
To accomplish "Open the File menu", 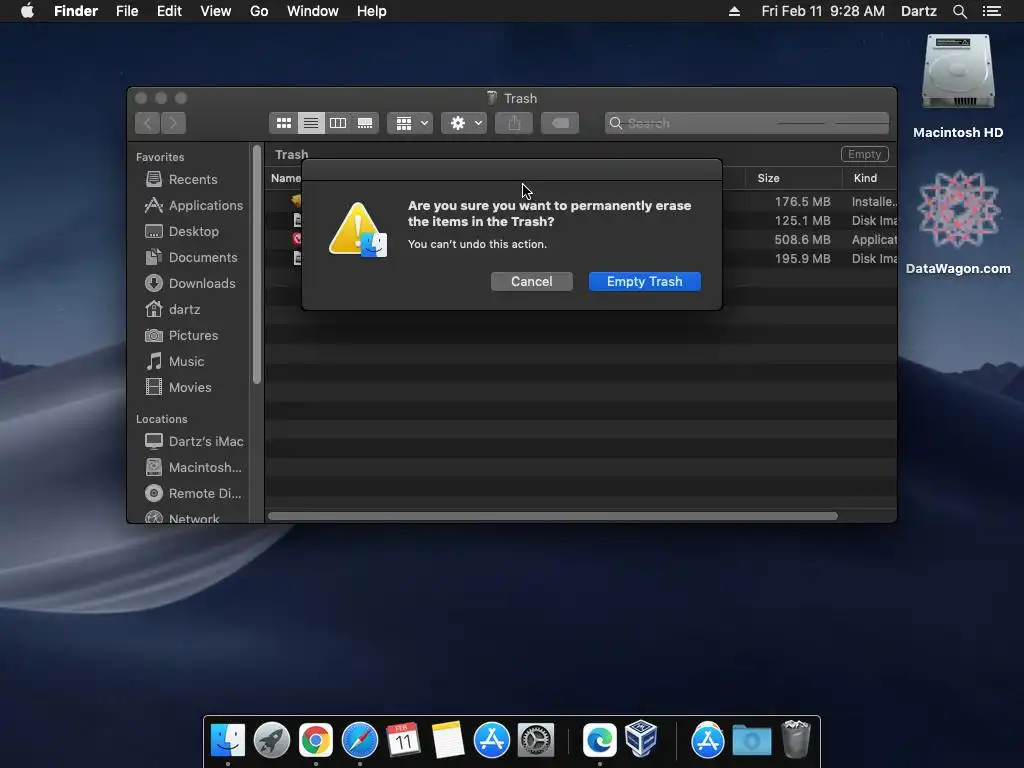I will pyautogui.click(x=127, y=11).
